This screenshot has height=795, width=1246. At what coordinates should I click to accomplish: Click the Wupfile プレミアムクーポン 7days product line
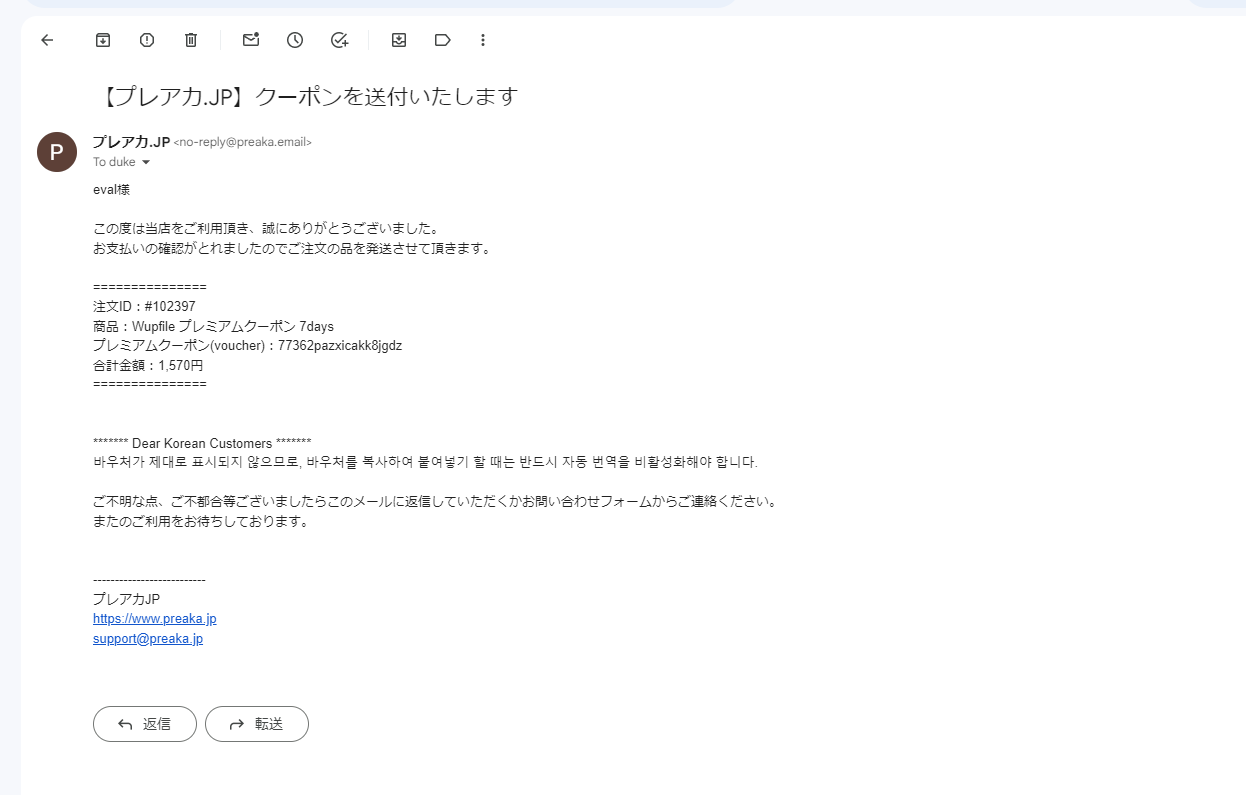click(213, 326)
